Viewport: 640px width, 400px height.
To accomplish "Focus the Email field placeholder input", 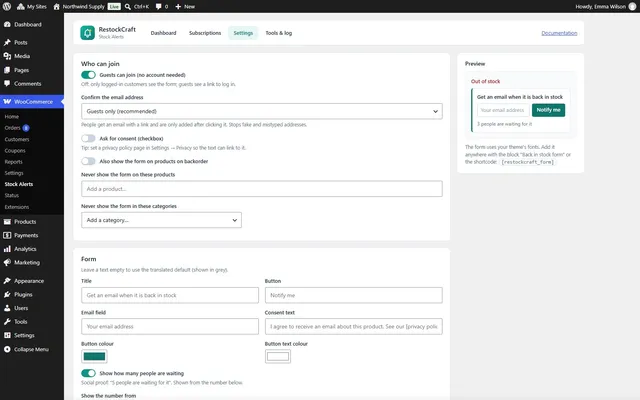I will point(170,327).
